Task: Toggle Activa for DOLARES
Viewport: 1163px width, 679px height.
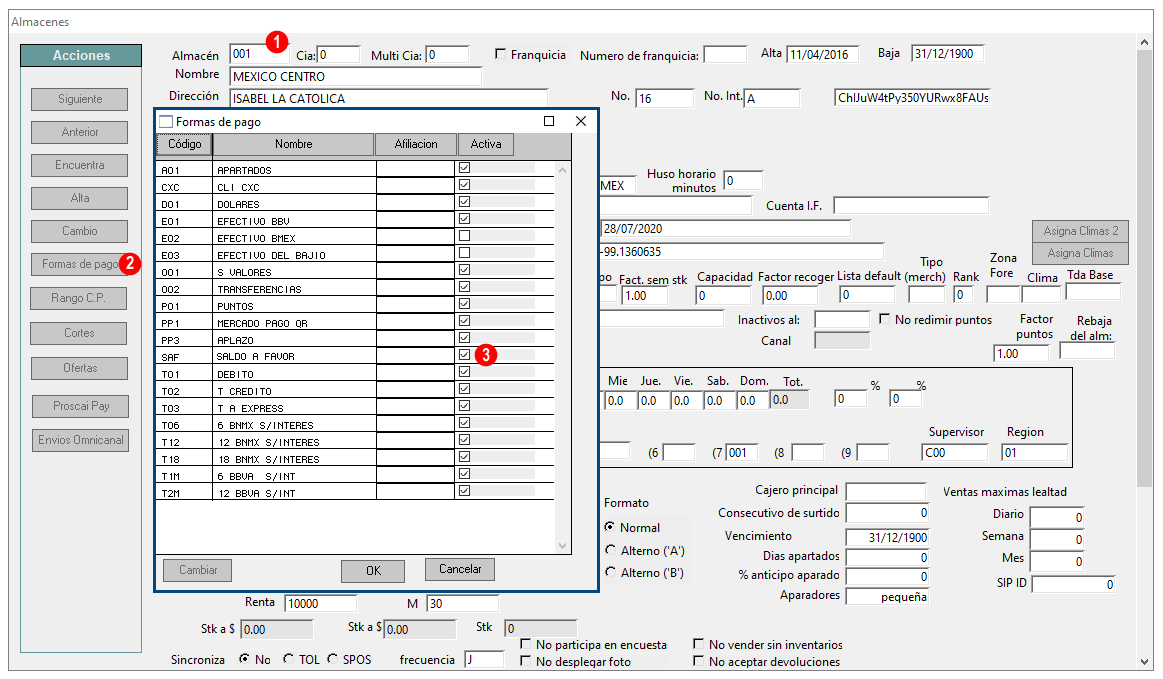Action: click(464, 202)
